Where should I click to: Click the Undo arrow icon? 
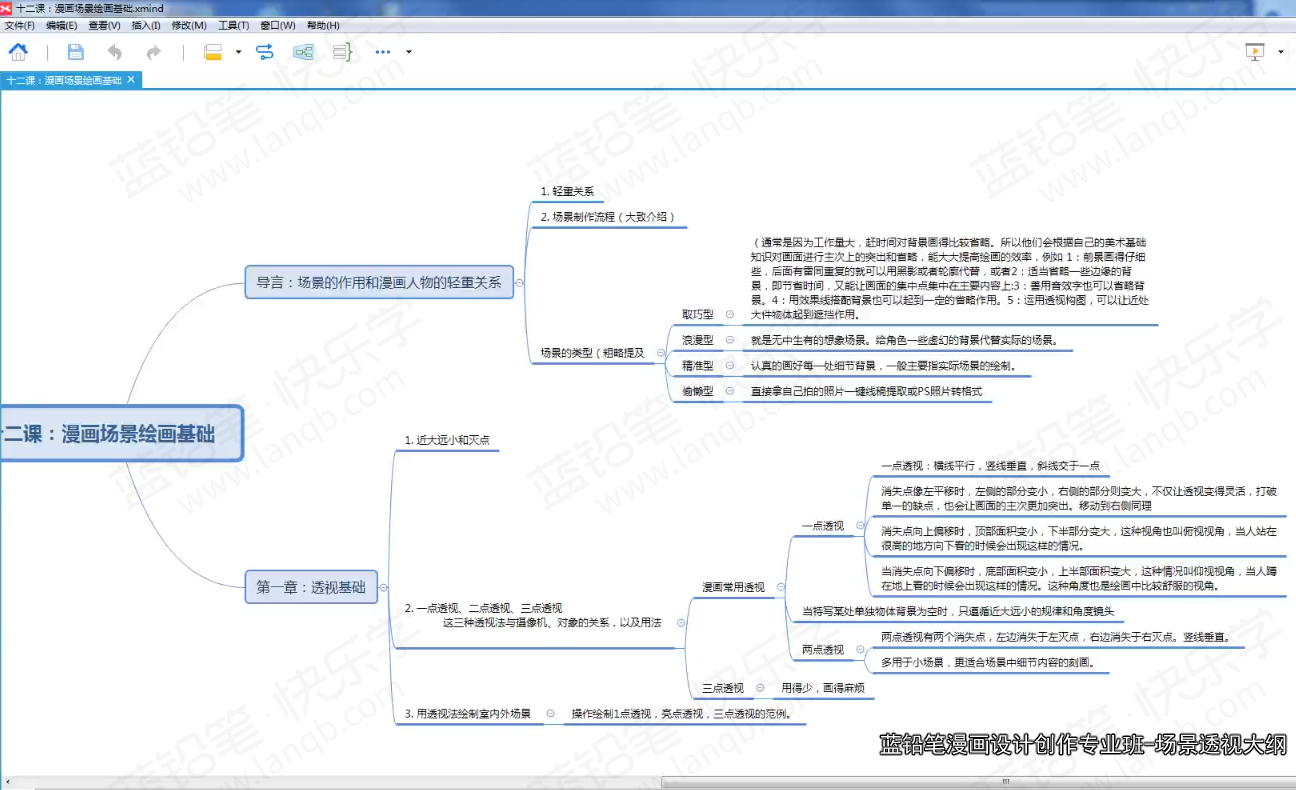(x=114, y=52)
